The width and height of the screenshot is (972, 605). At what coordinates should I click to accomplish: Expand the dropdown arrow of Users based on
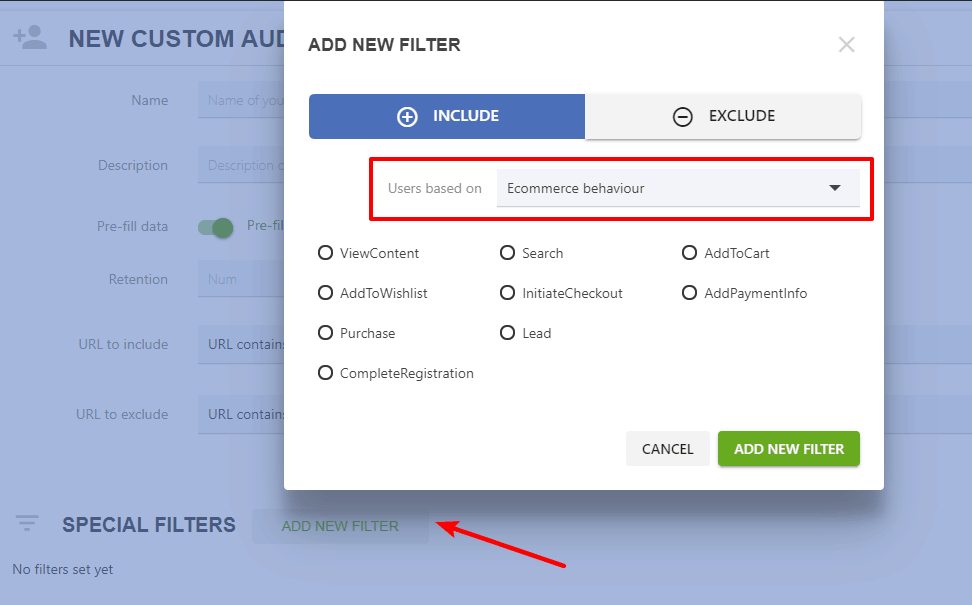[835, 188]
